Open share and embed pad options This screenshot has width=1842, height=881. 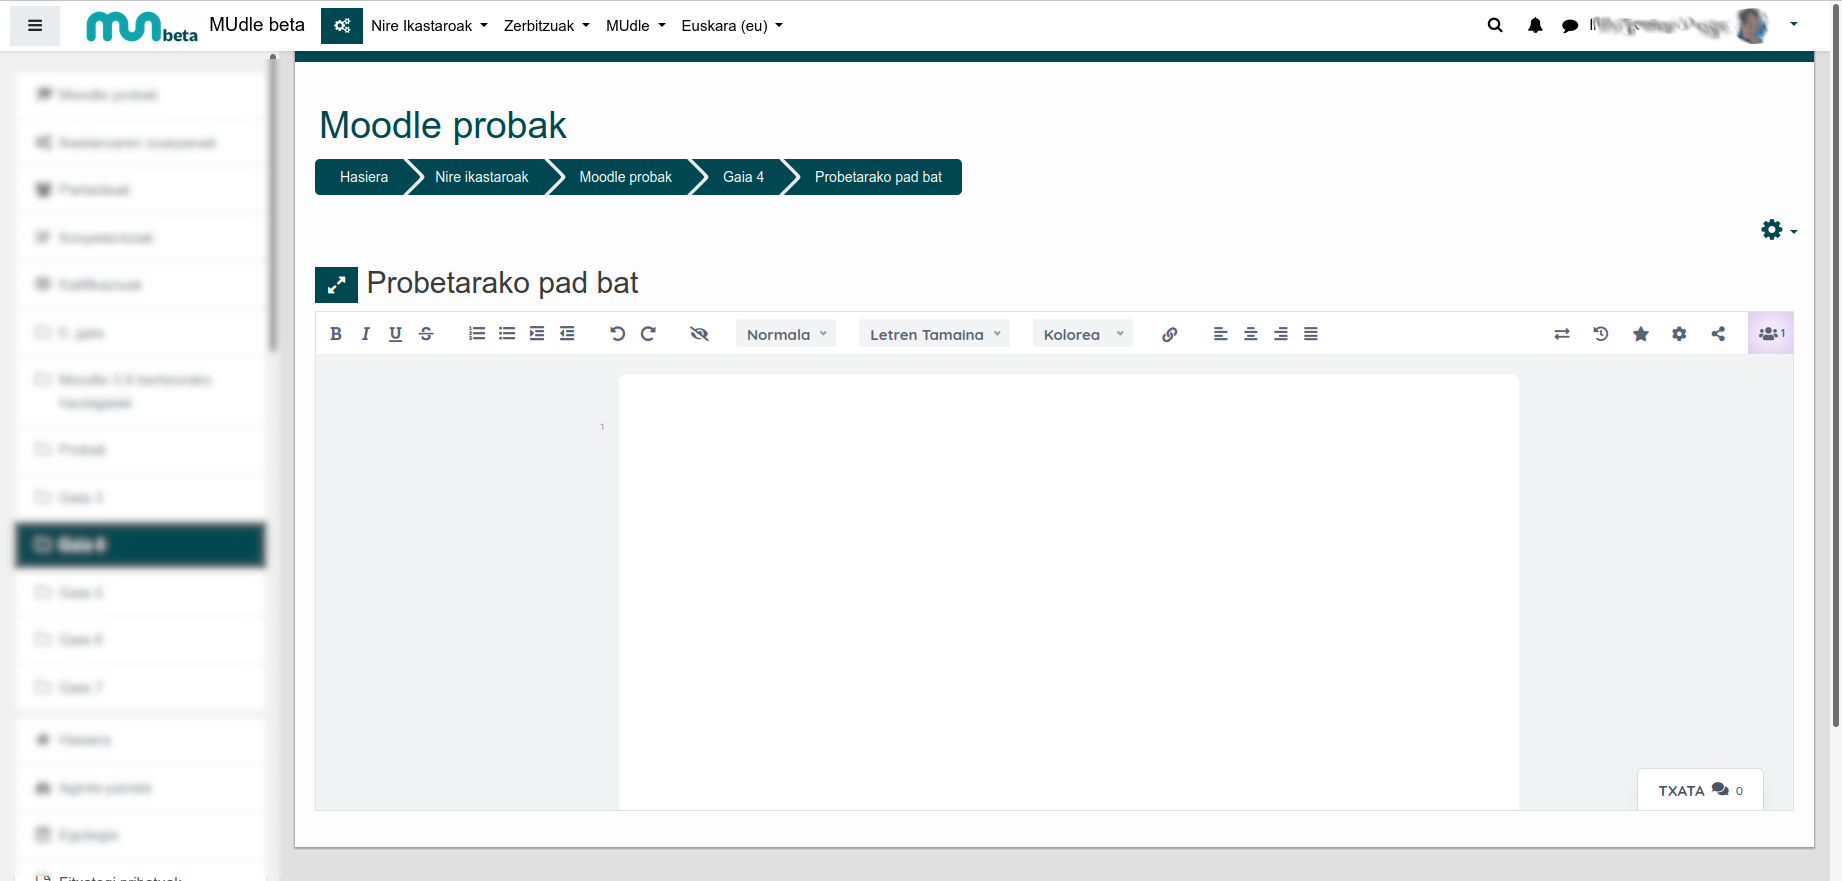point(1718,334)
